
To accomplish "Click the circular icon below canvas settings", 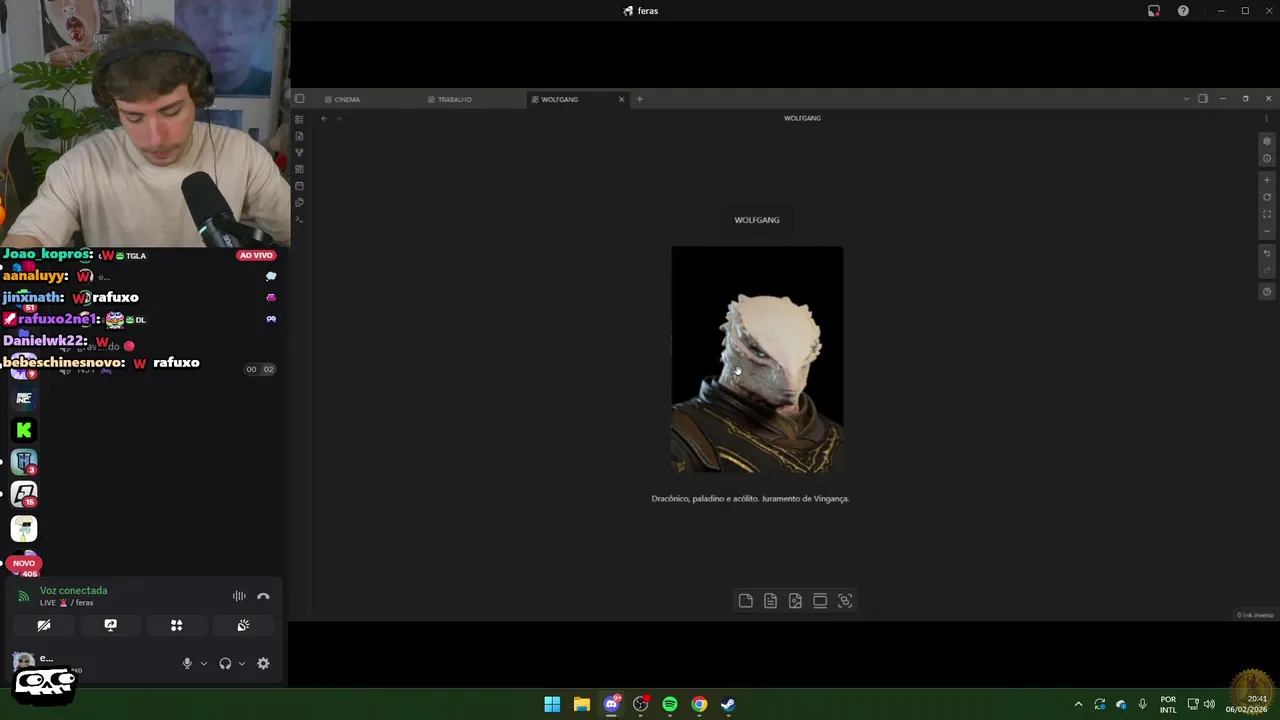I will click(x=1267, y=158).
